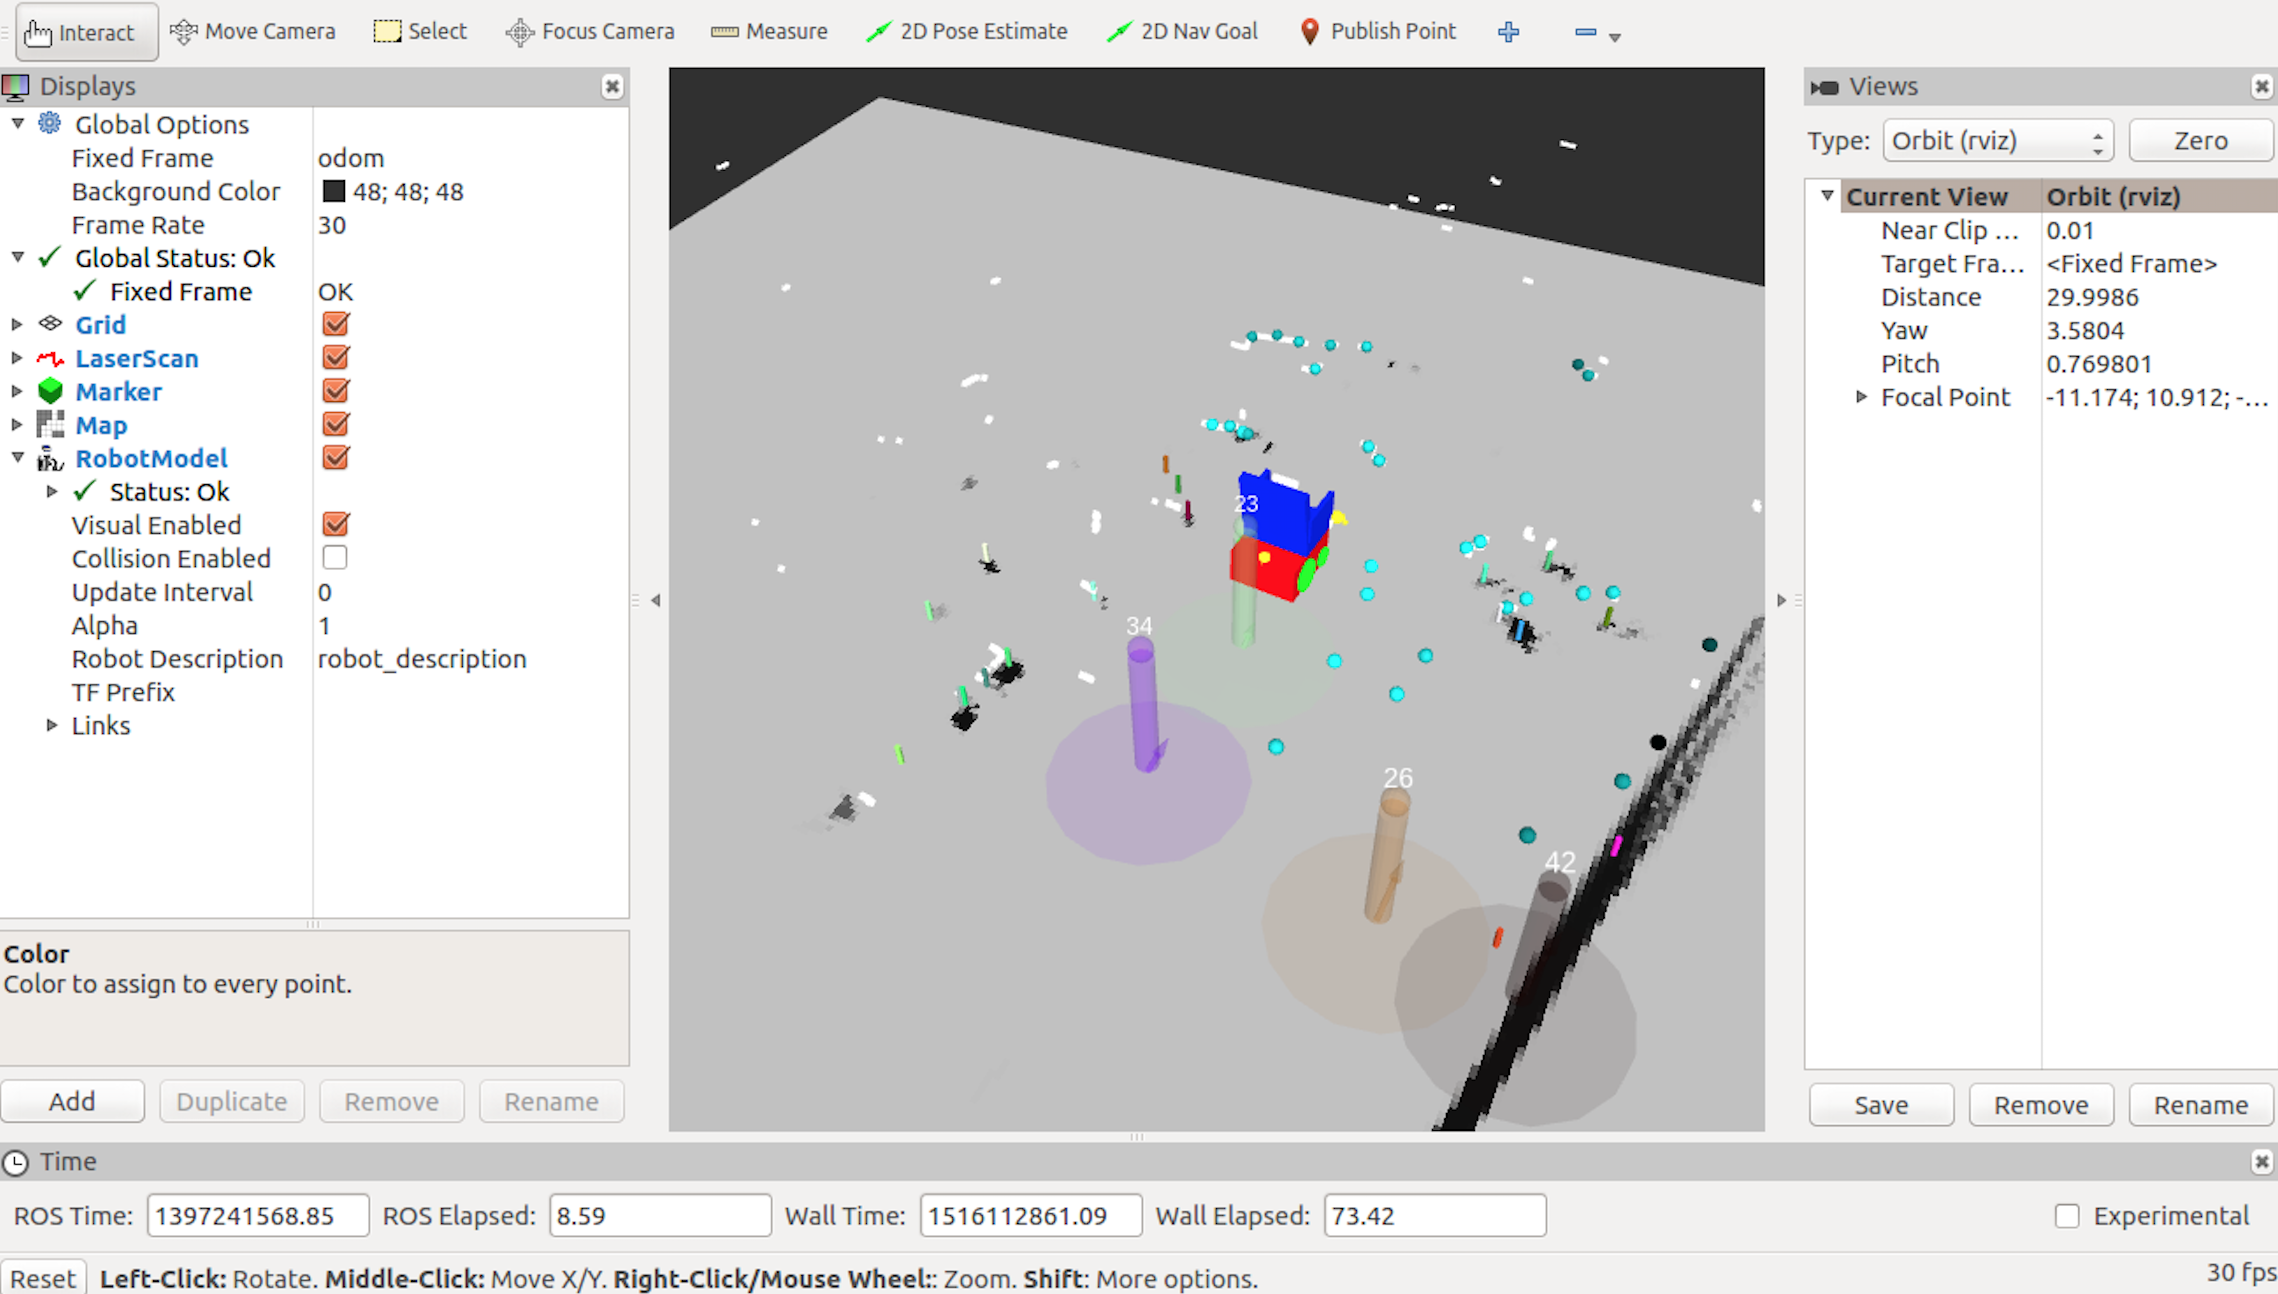Image resolution: width=2278 pixels, height=1294 pixels.
Task: Collapse left panel with arrow handle
Action: click(x=655, y=600)
